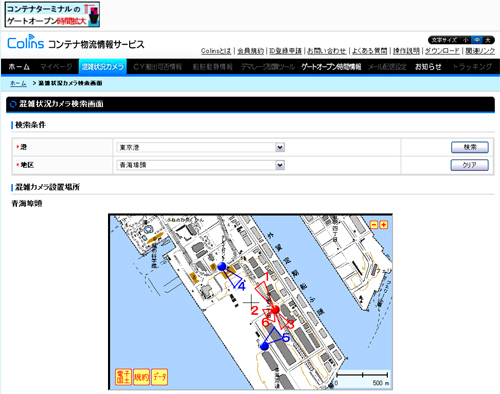The height and width of the screenshot is (394, 500).
Task: Open the マイページ nav tab
Action: (56, 67)
